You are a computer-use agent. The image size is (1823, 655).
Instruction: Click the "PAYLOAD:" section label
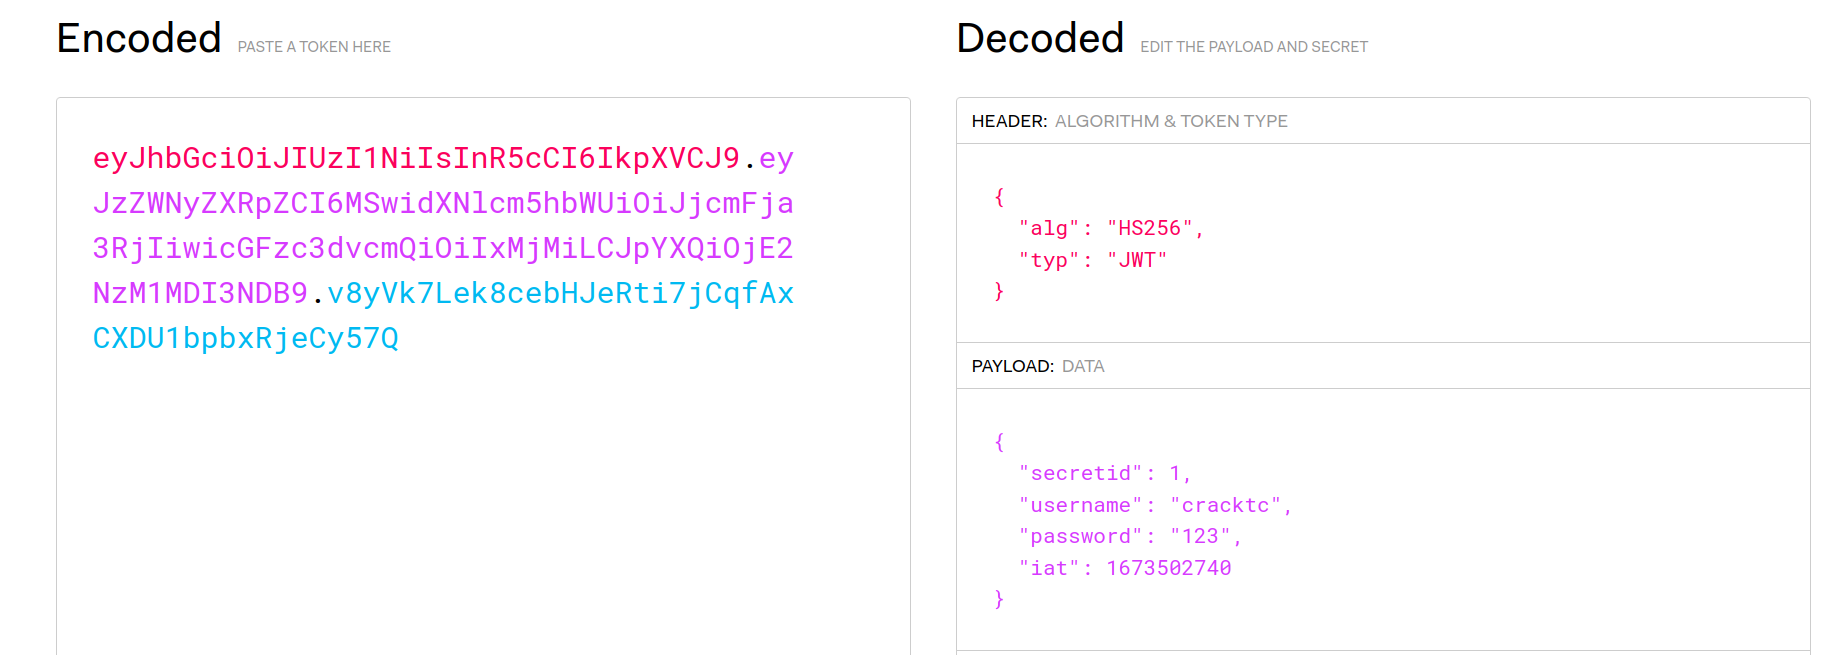(x=1012, y=366)
